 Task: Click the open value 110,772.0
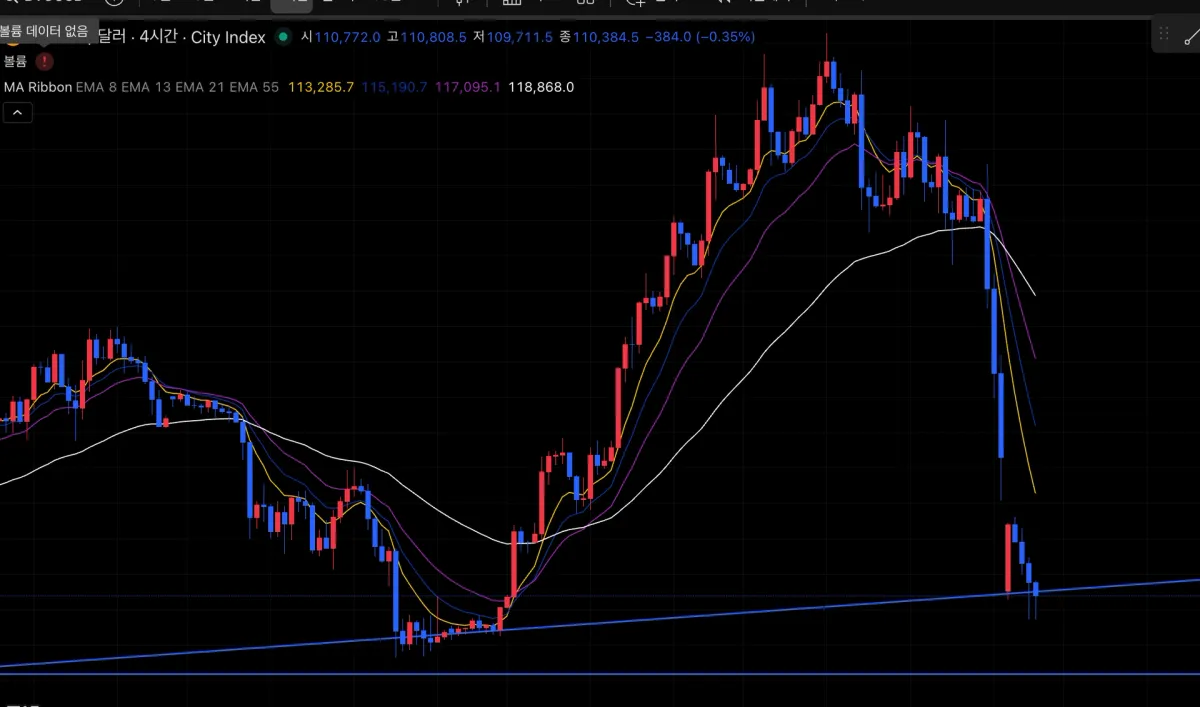tap(347, 37)
